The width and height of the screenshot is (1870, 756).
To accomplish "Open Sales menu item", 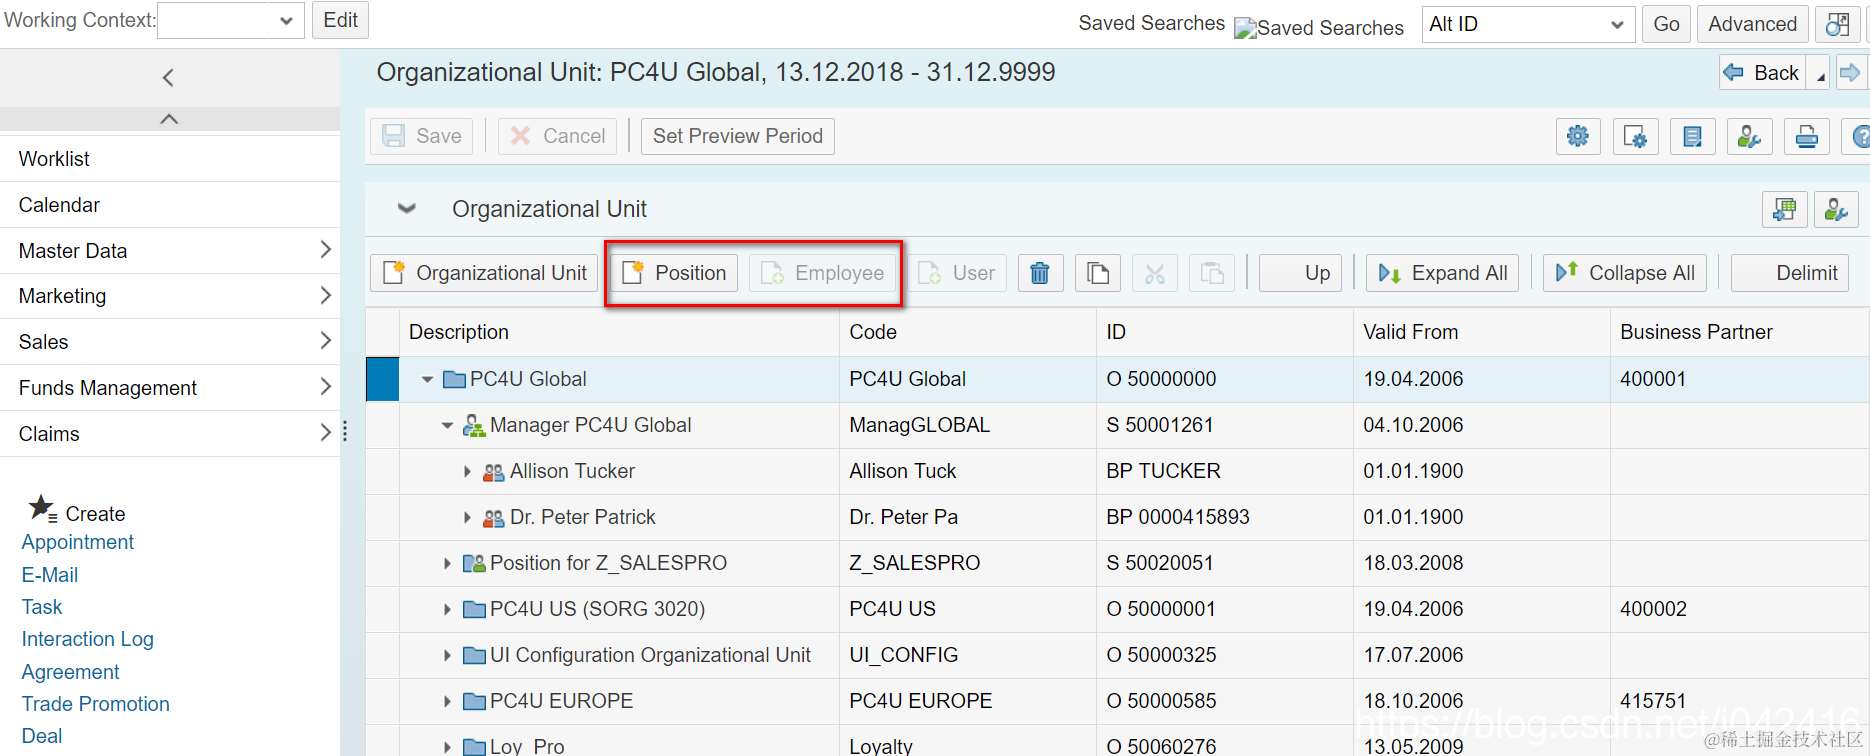I will tap(43, 342).
